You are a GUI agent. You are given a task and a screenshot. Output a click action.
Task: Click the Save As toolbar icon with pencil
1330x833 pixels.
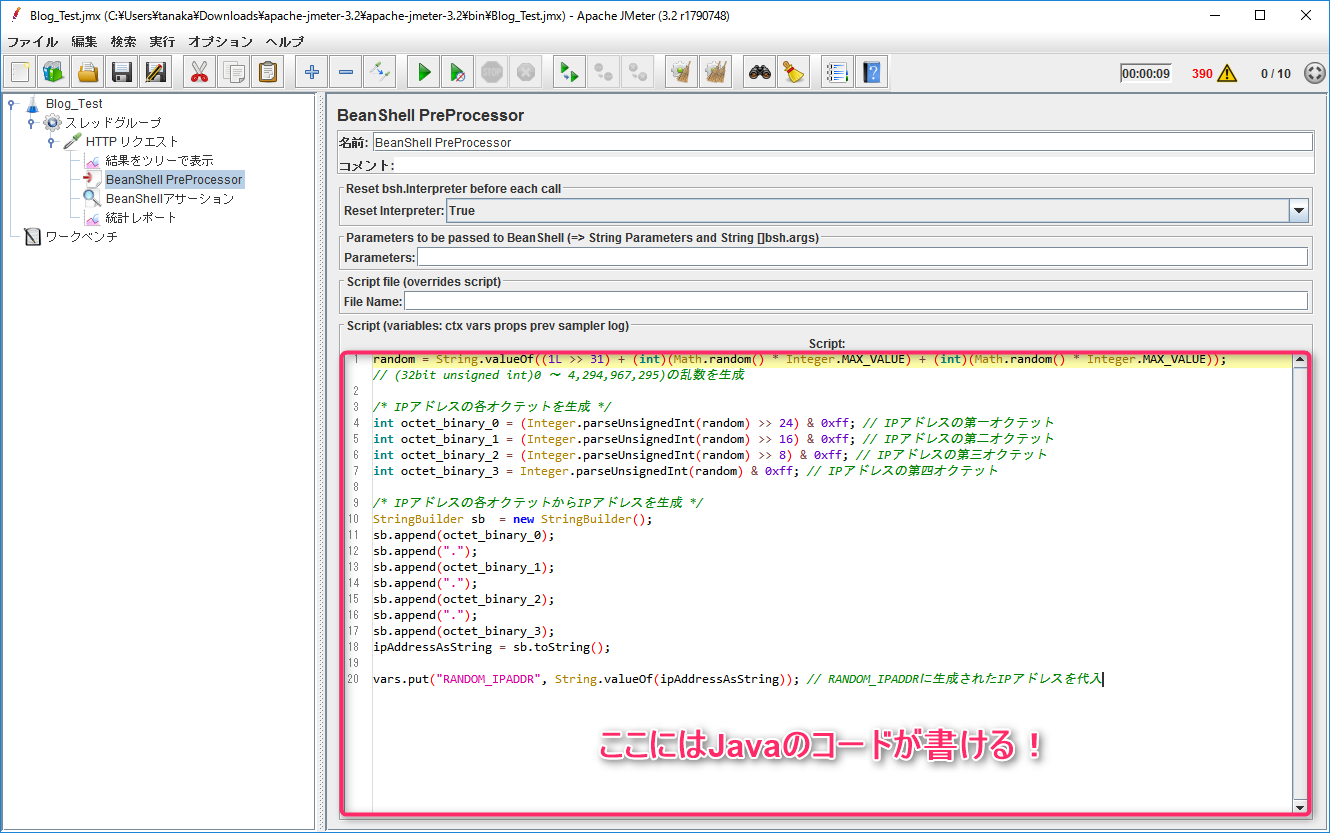pos(155,72)
